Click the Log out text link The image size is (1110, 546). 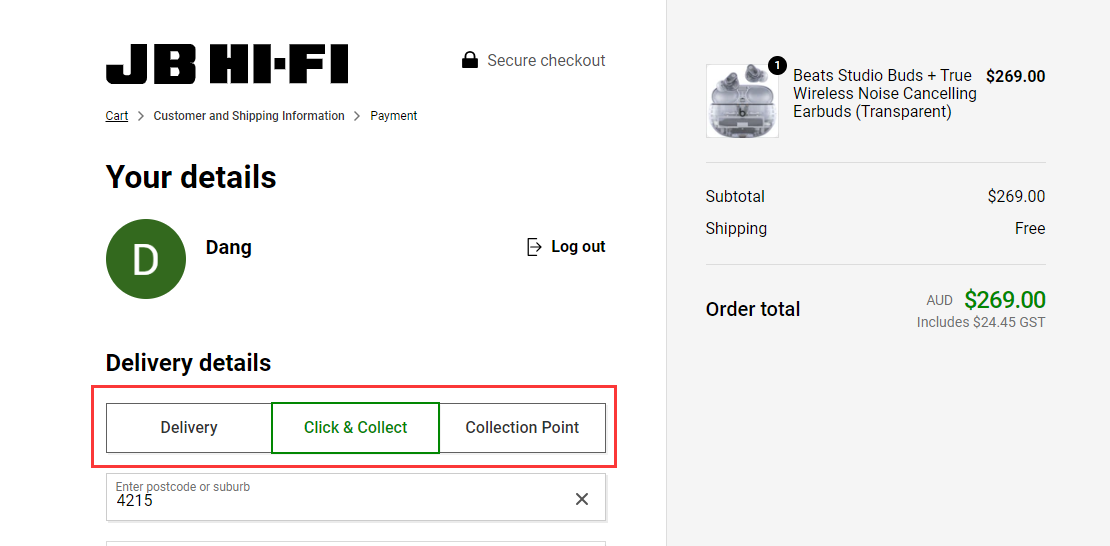coord(578,247)
